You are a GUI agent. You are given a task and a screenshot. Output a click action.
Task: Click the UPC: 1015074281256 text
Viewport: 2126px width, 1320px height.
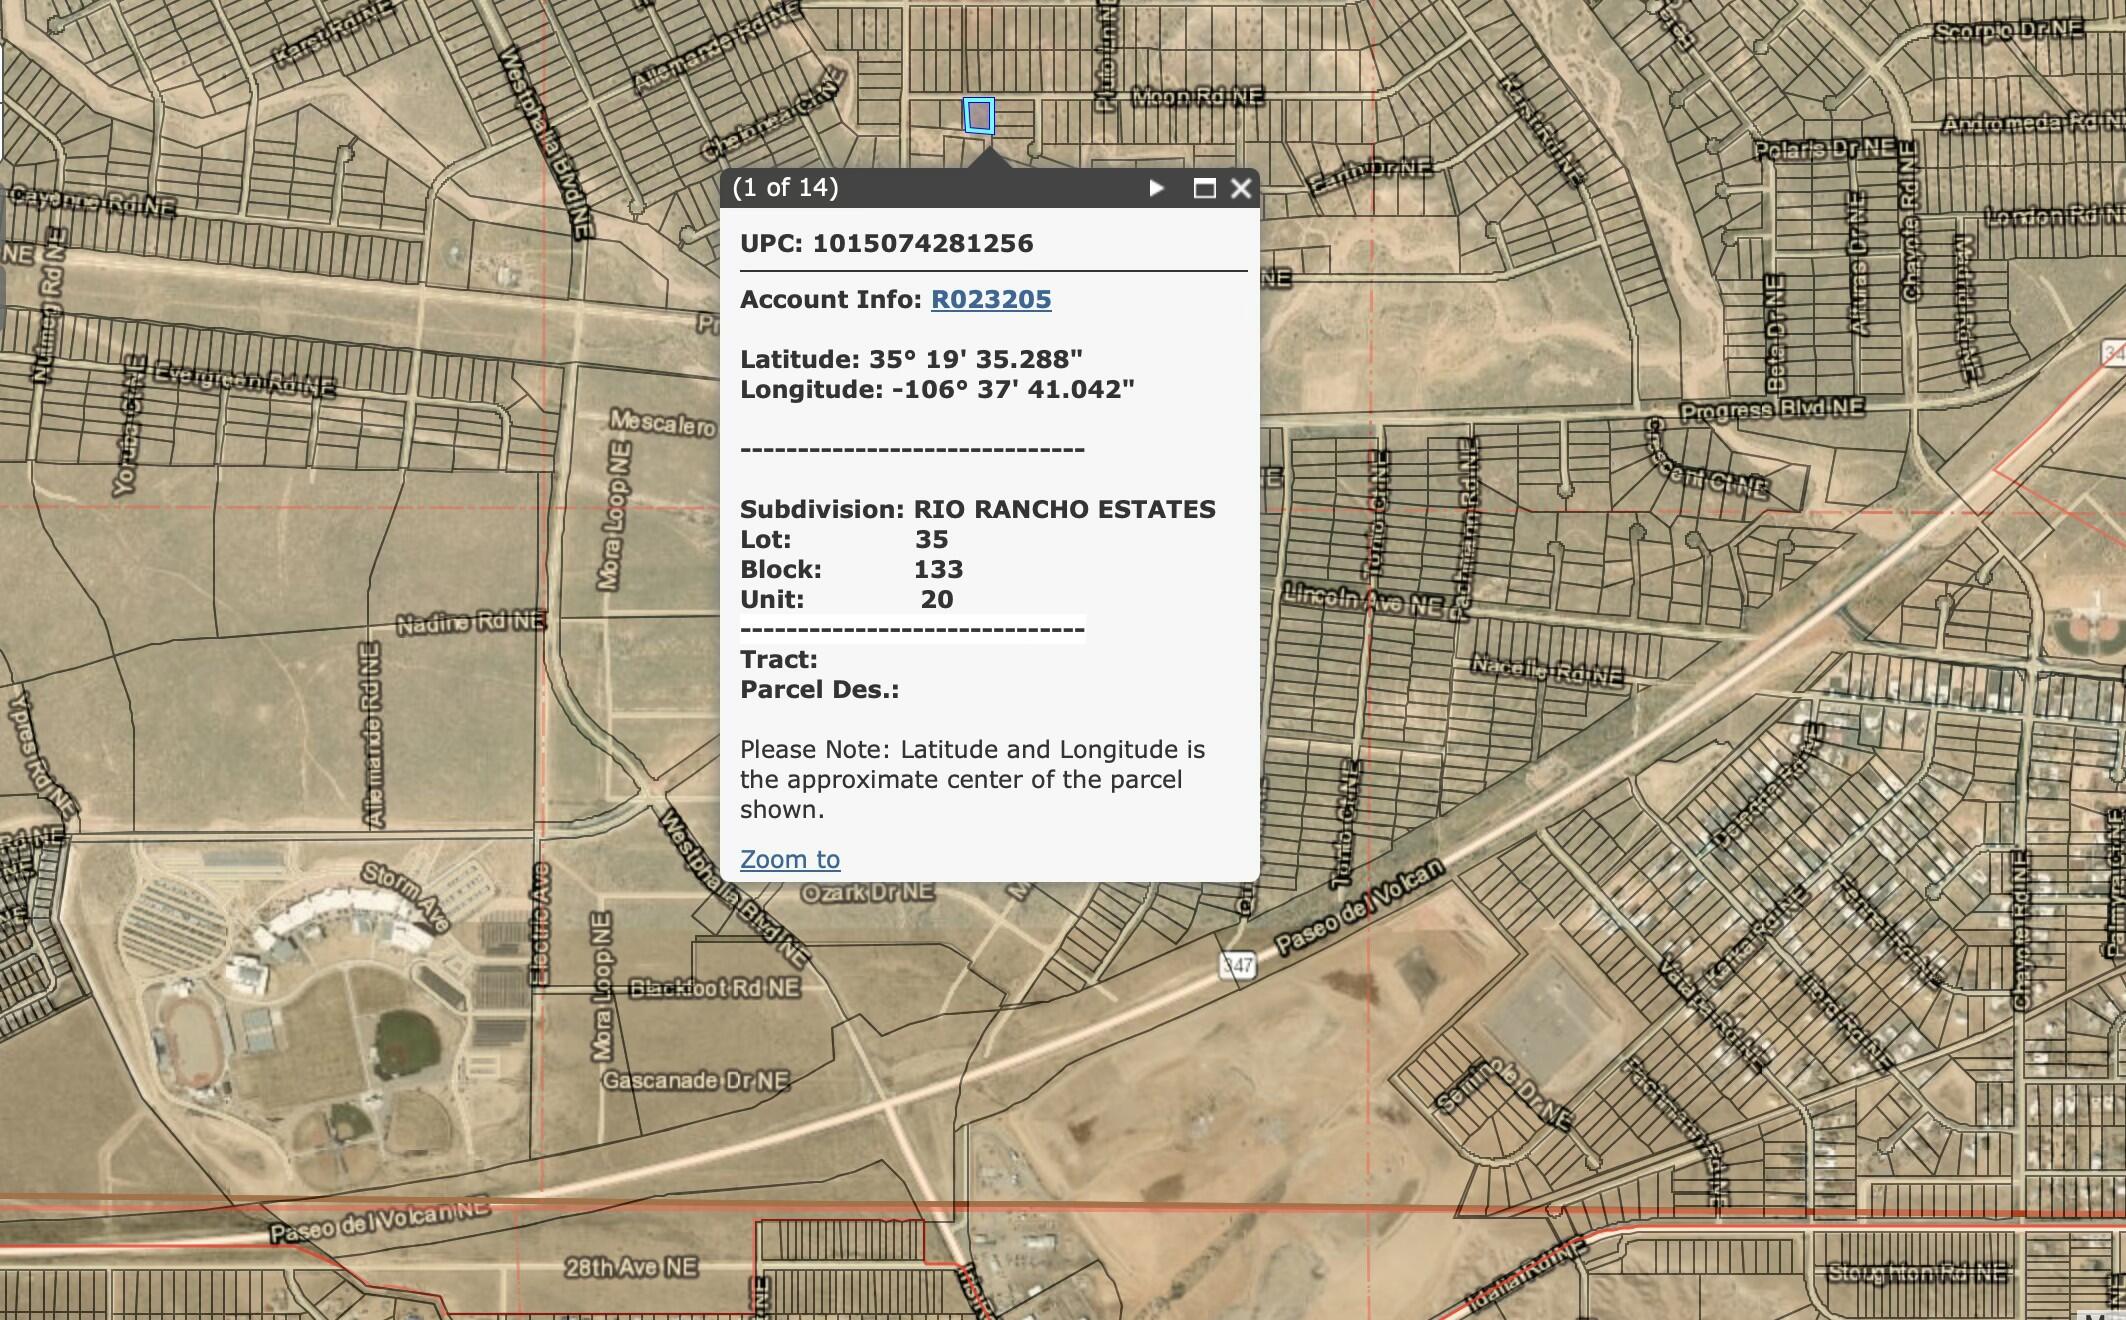(x=887, y=243)
